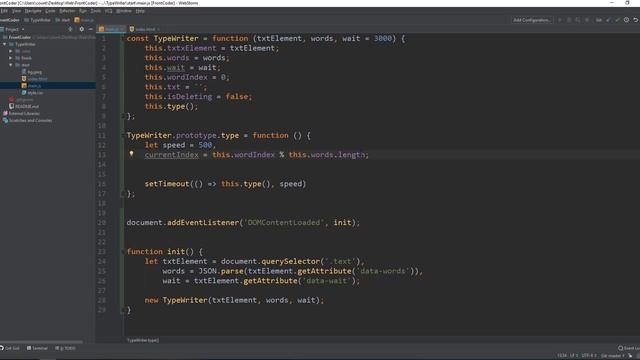Click the fold marker at line 11
Screen dimensions: 640x360
coord(122,136)
